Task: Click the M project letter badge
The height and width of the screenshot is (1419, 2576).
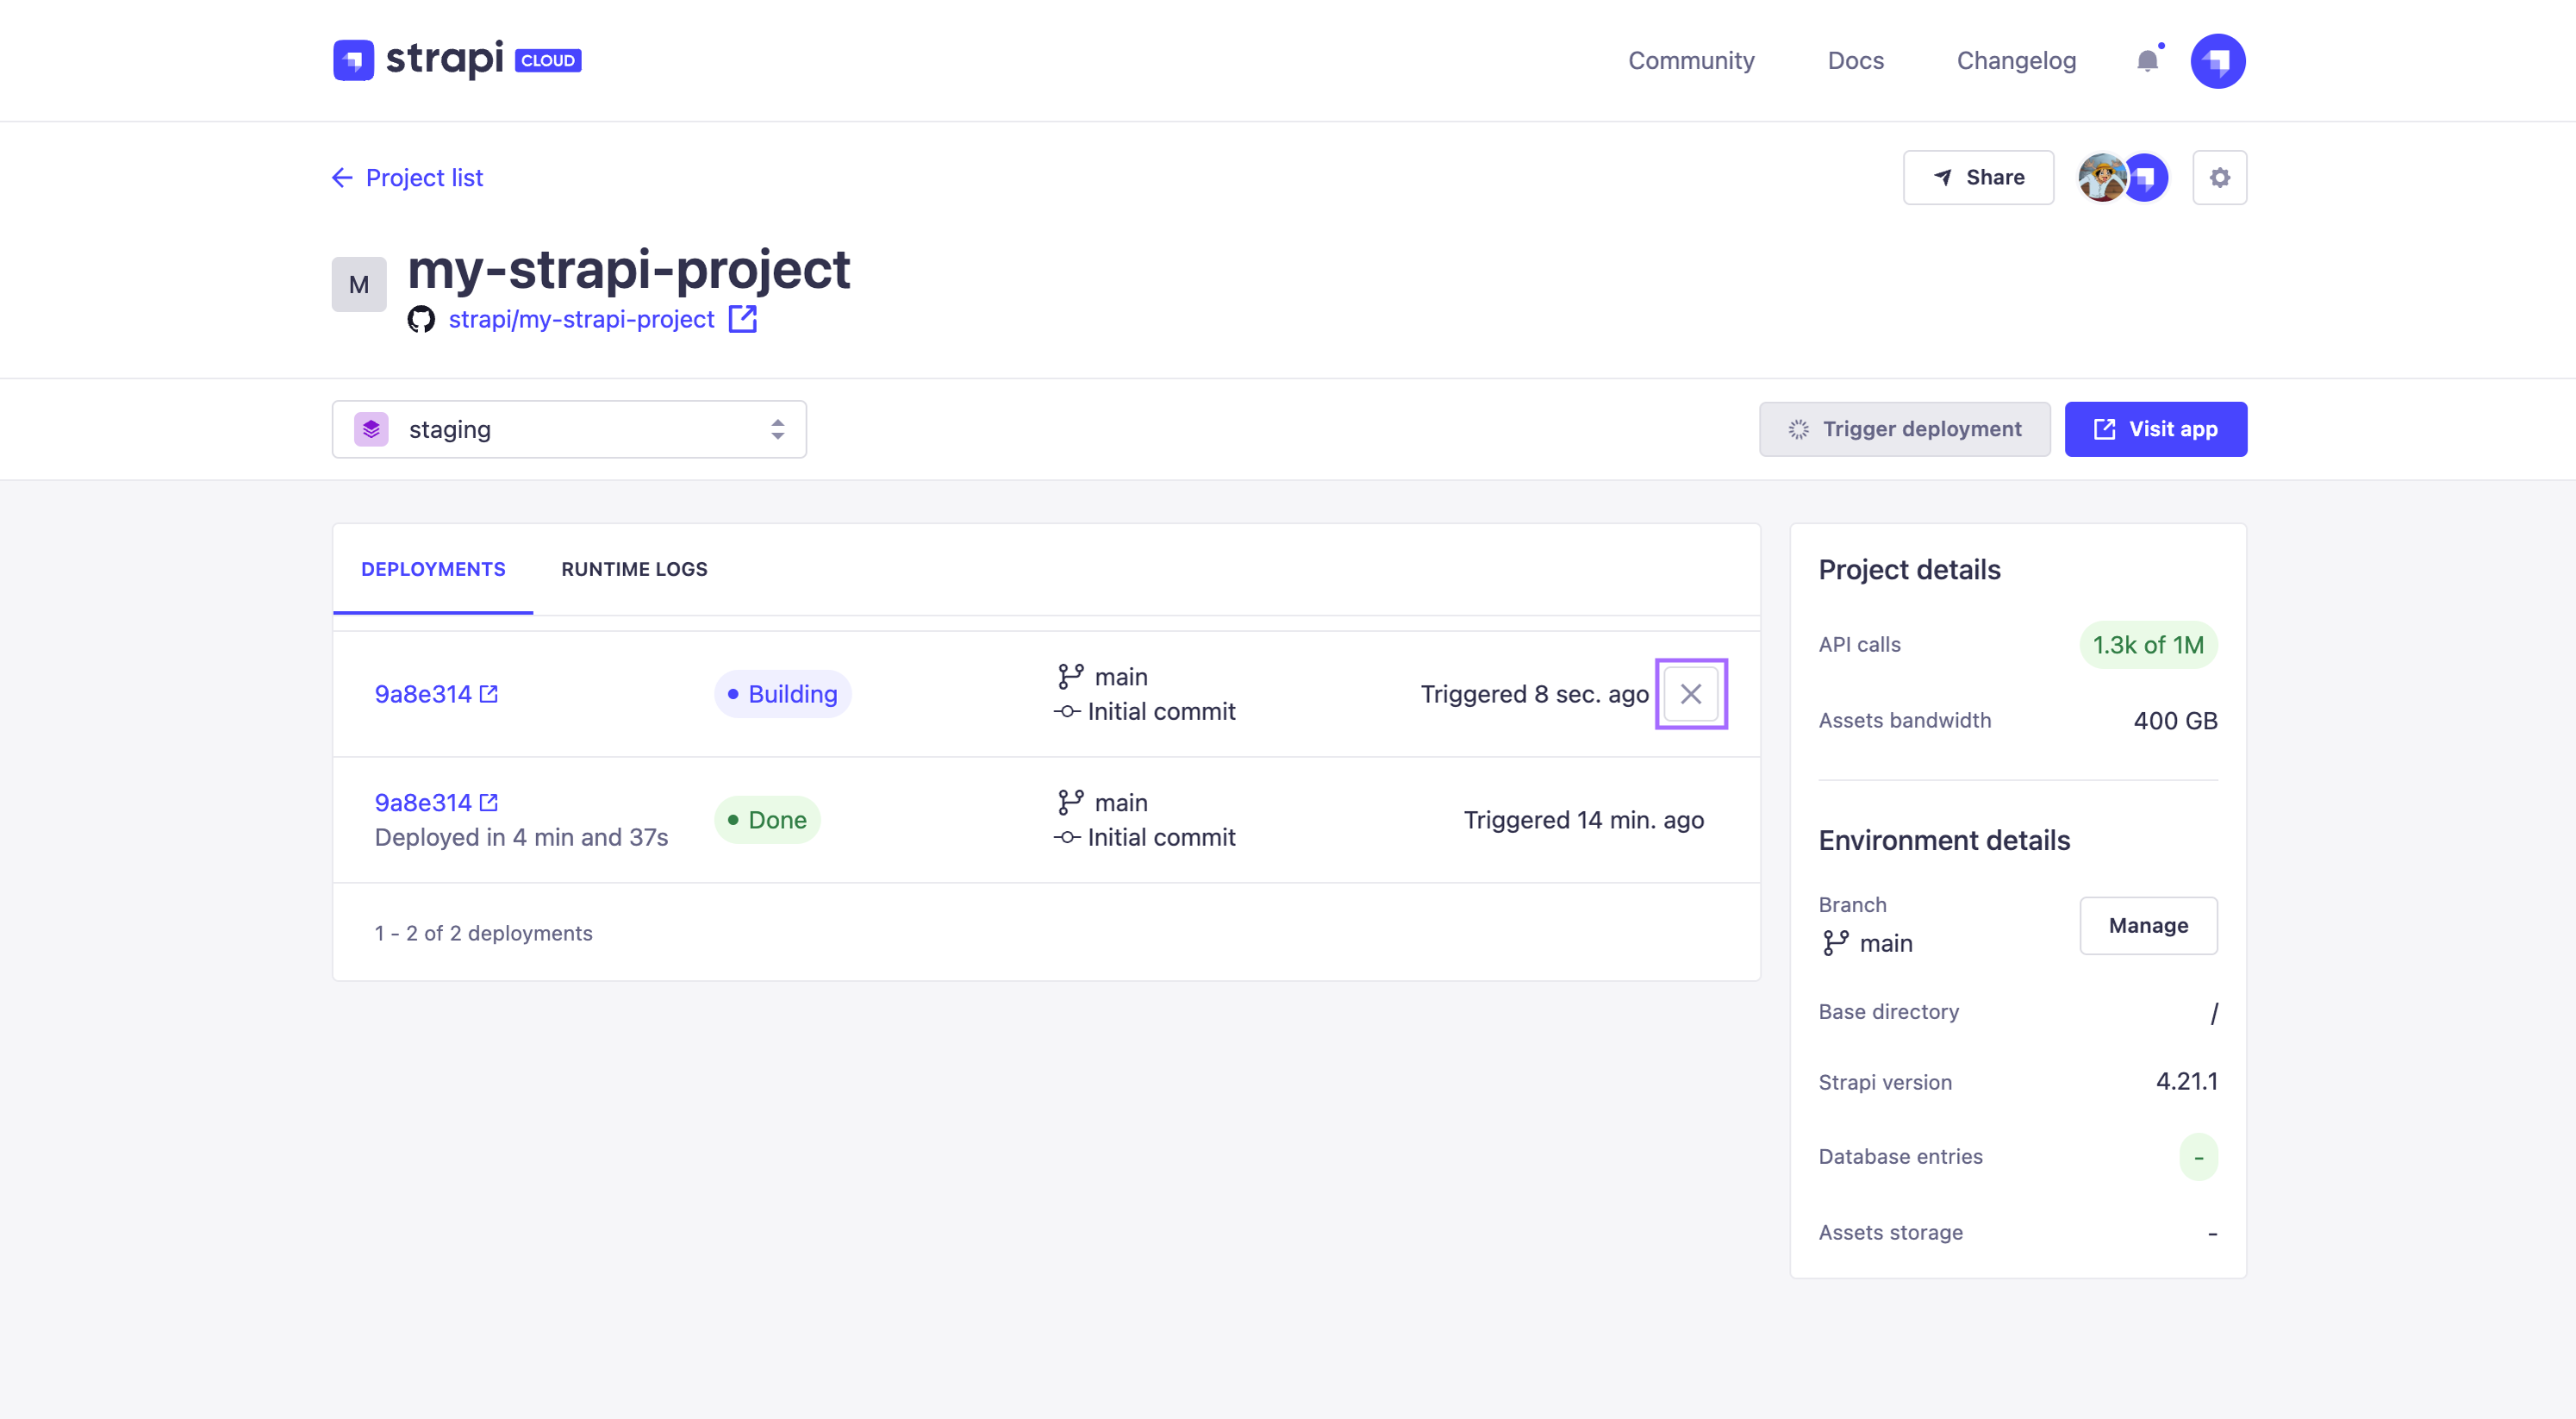Action: 359,285
